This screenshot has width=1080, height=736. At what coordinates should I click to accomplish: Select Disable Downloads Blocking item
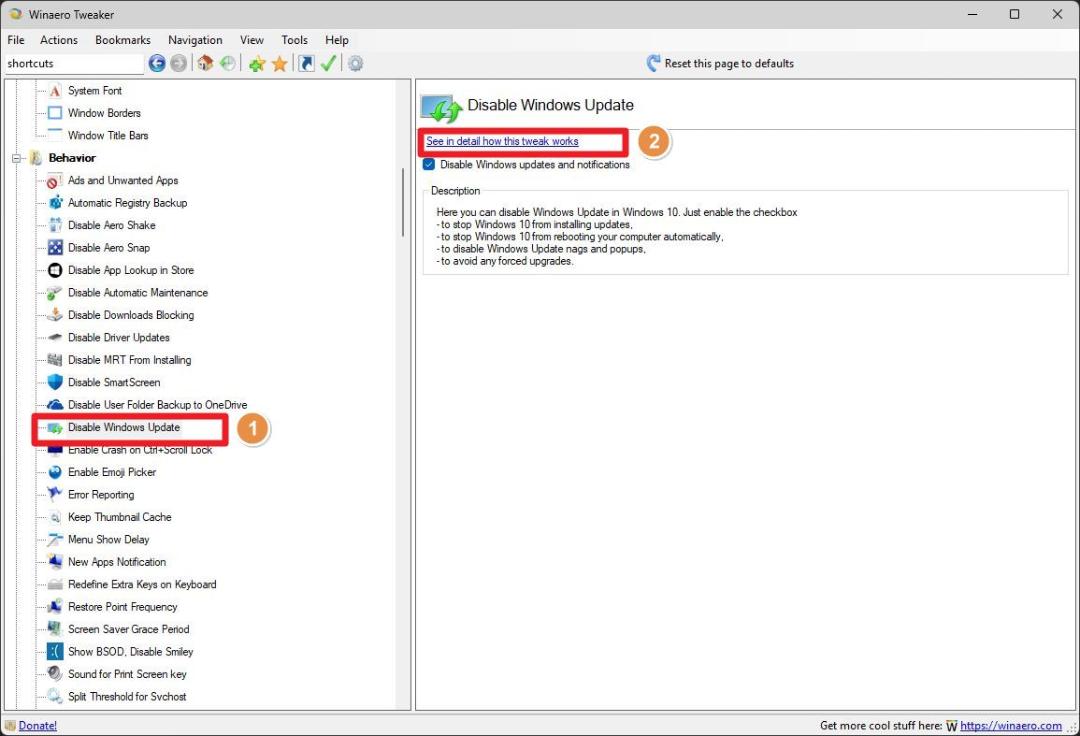point(131,315)
